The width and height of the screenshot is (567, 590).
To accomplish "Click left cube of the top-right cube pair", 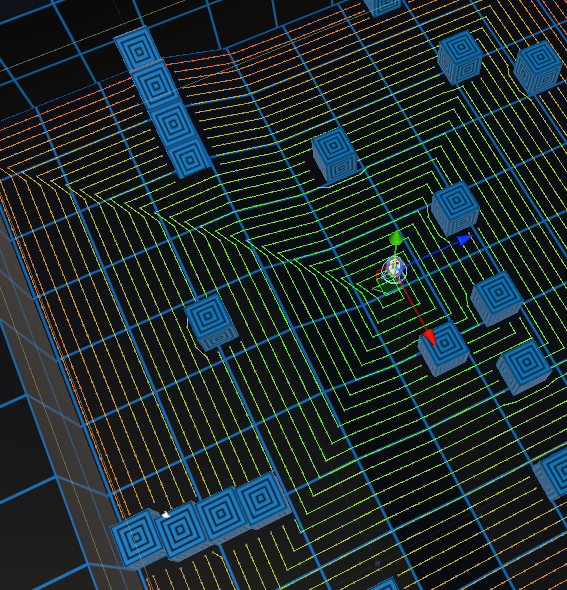I will (x=460, y=57).
